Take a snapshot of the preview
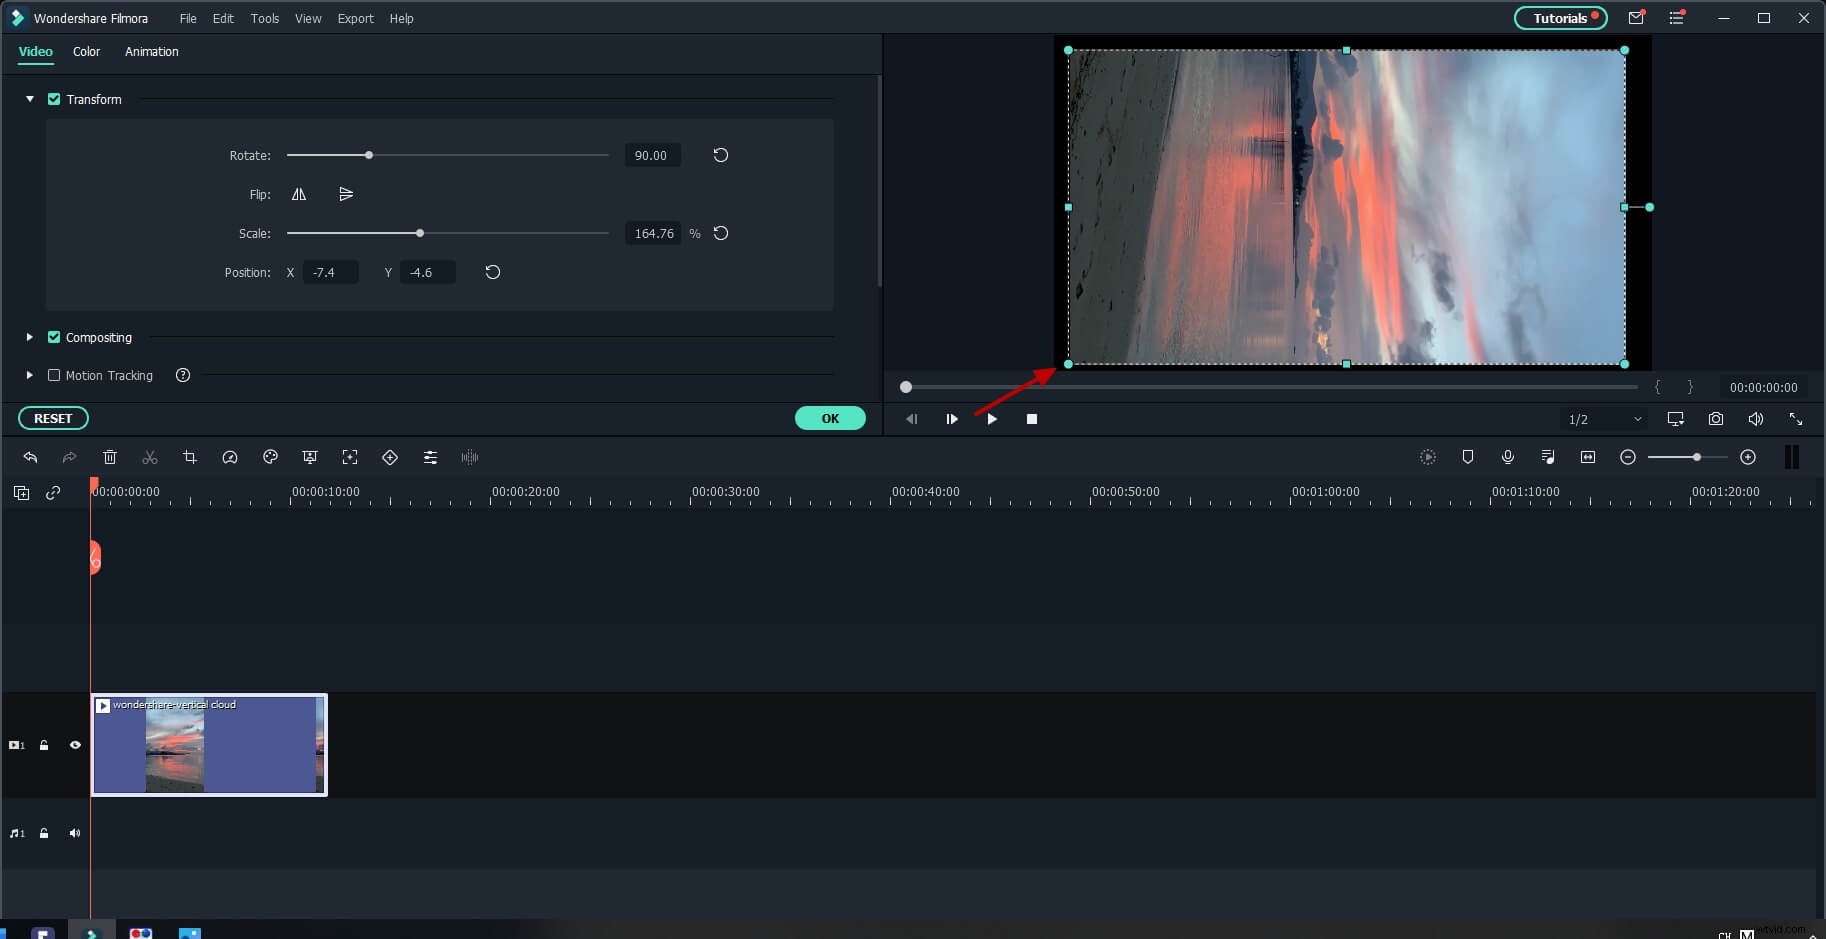The image size is (1826, 939). click(x=1716, y=419)
